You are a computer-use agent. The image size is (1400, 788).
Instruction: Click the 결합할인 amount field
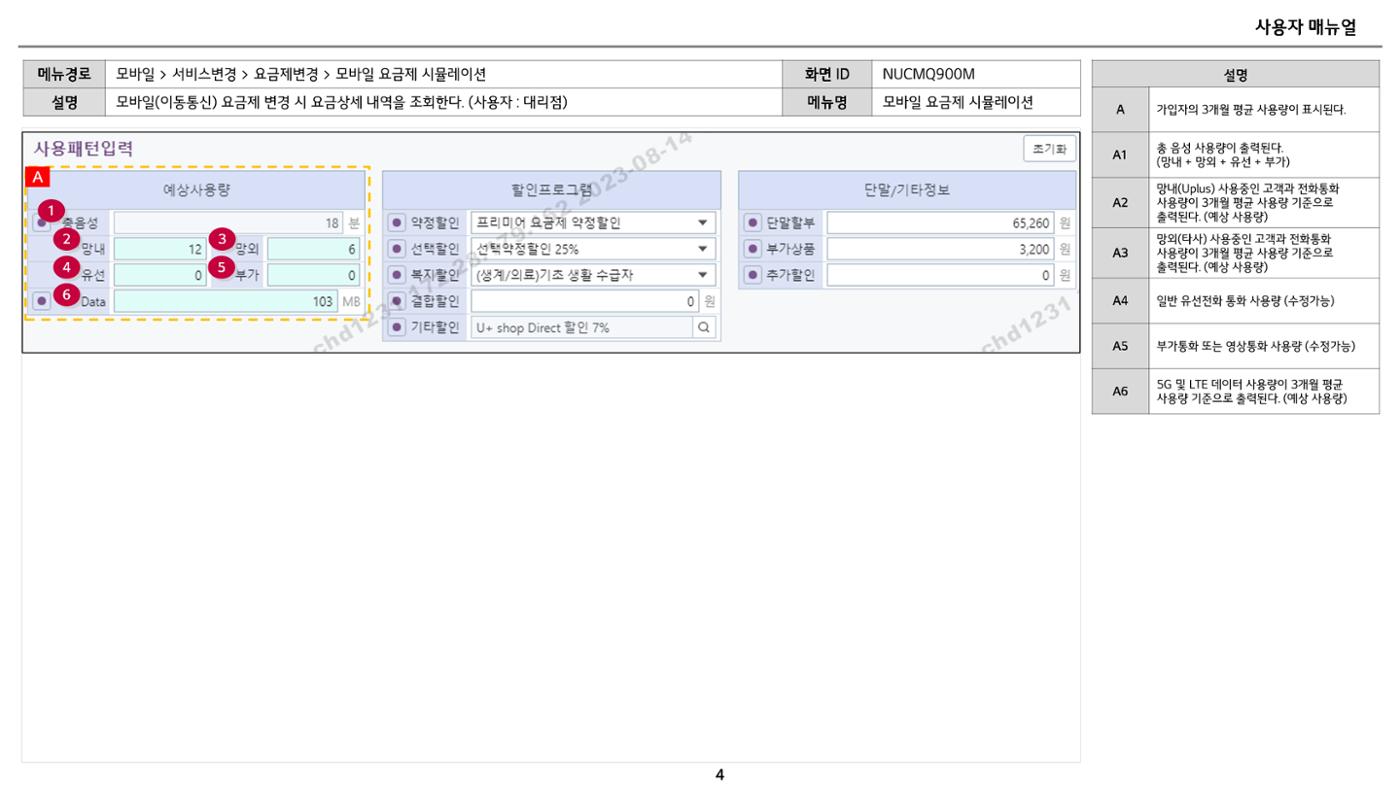[584, 301]
